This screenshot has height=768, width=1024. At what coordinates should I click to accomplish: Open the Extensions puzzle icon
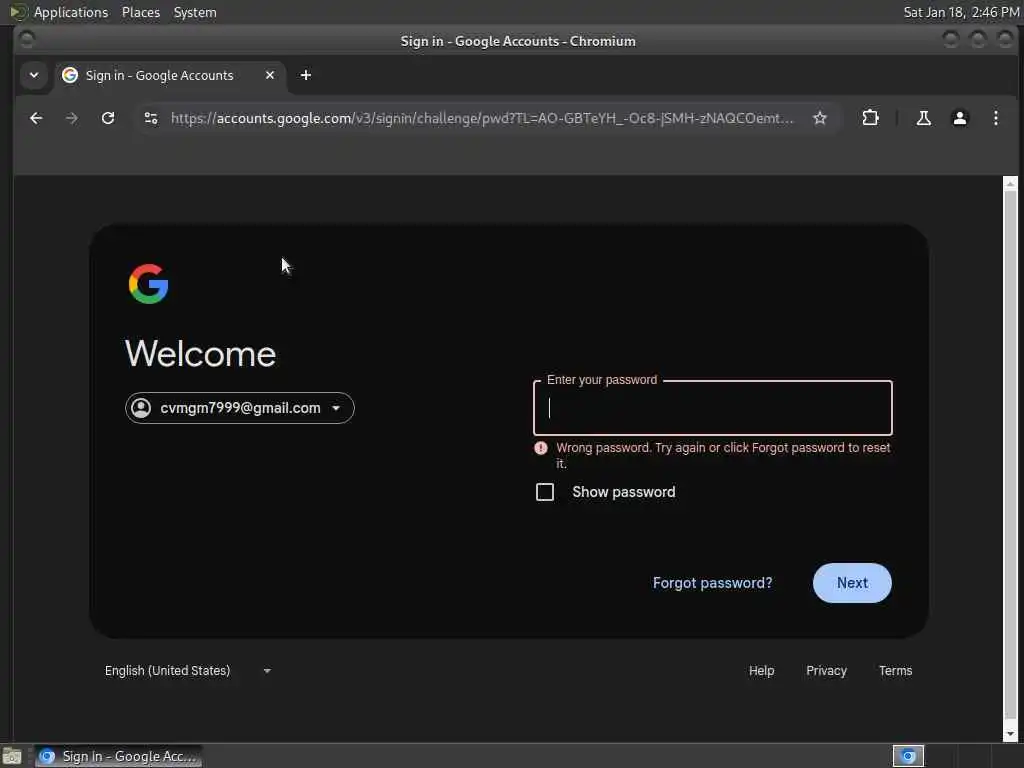(870, 118)
